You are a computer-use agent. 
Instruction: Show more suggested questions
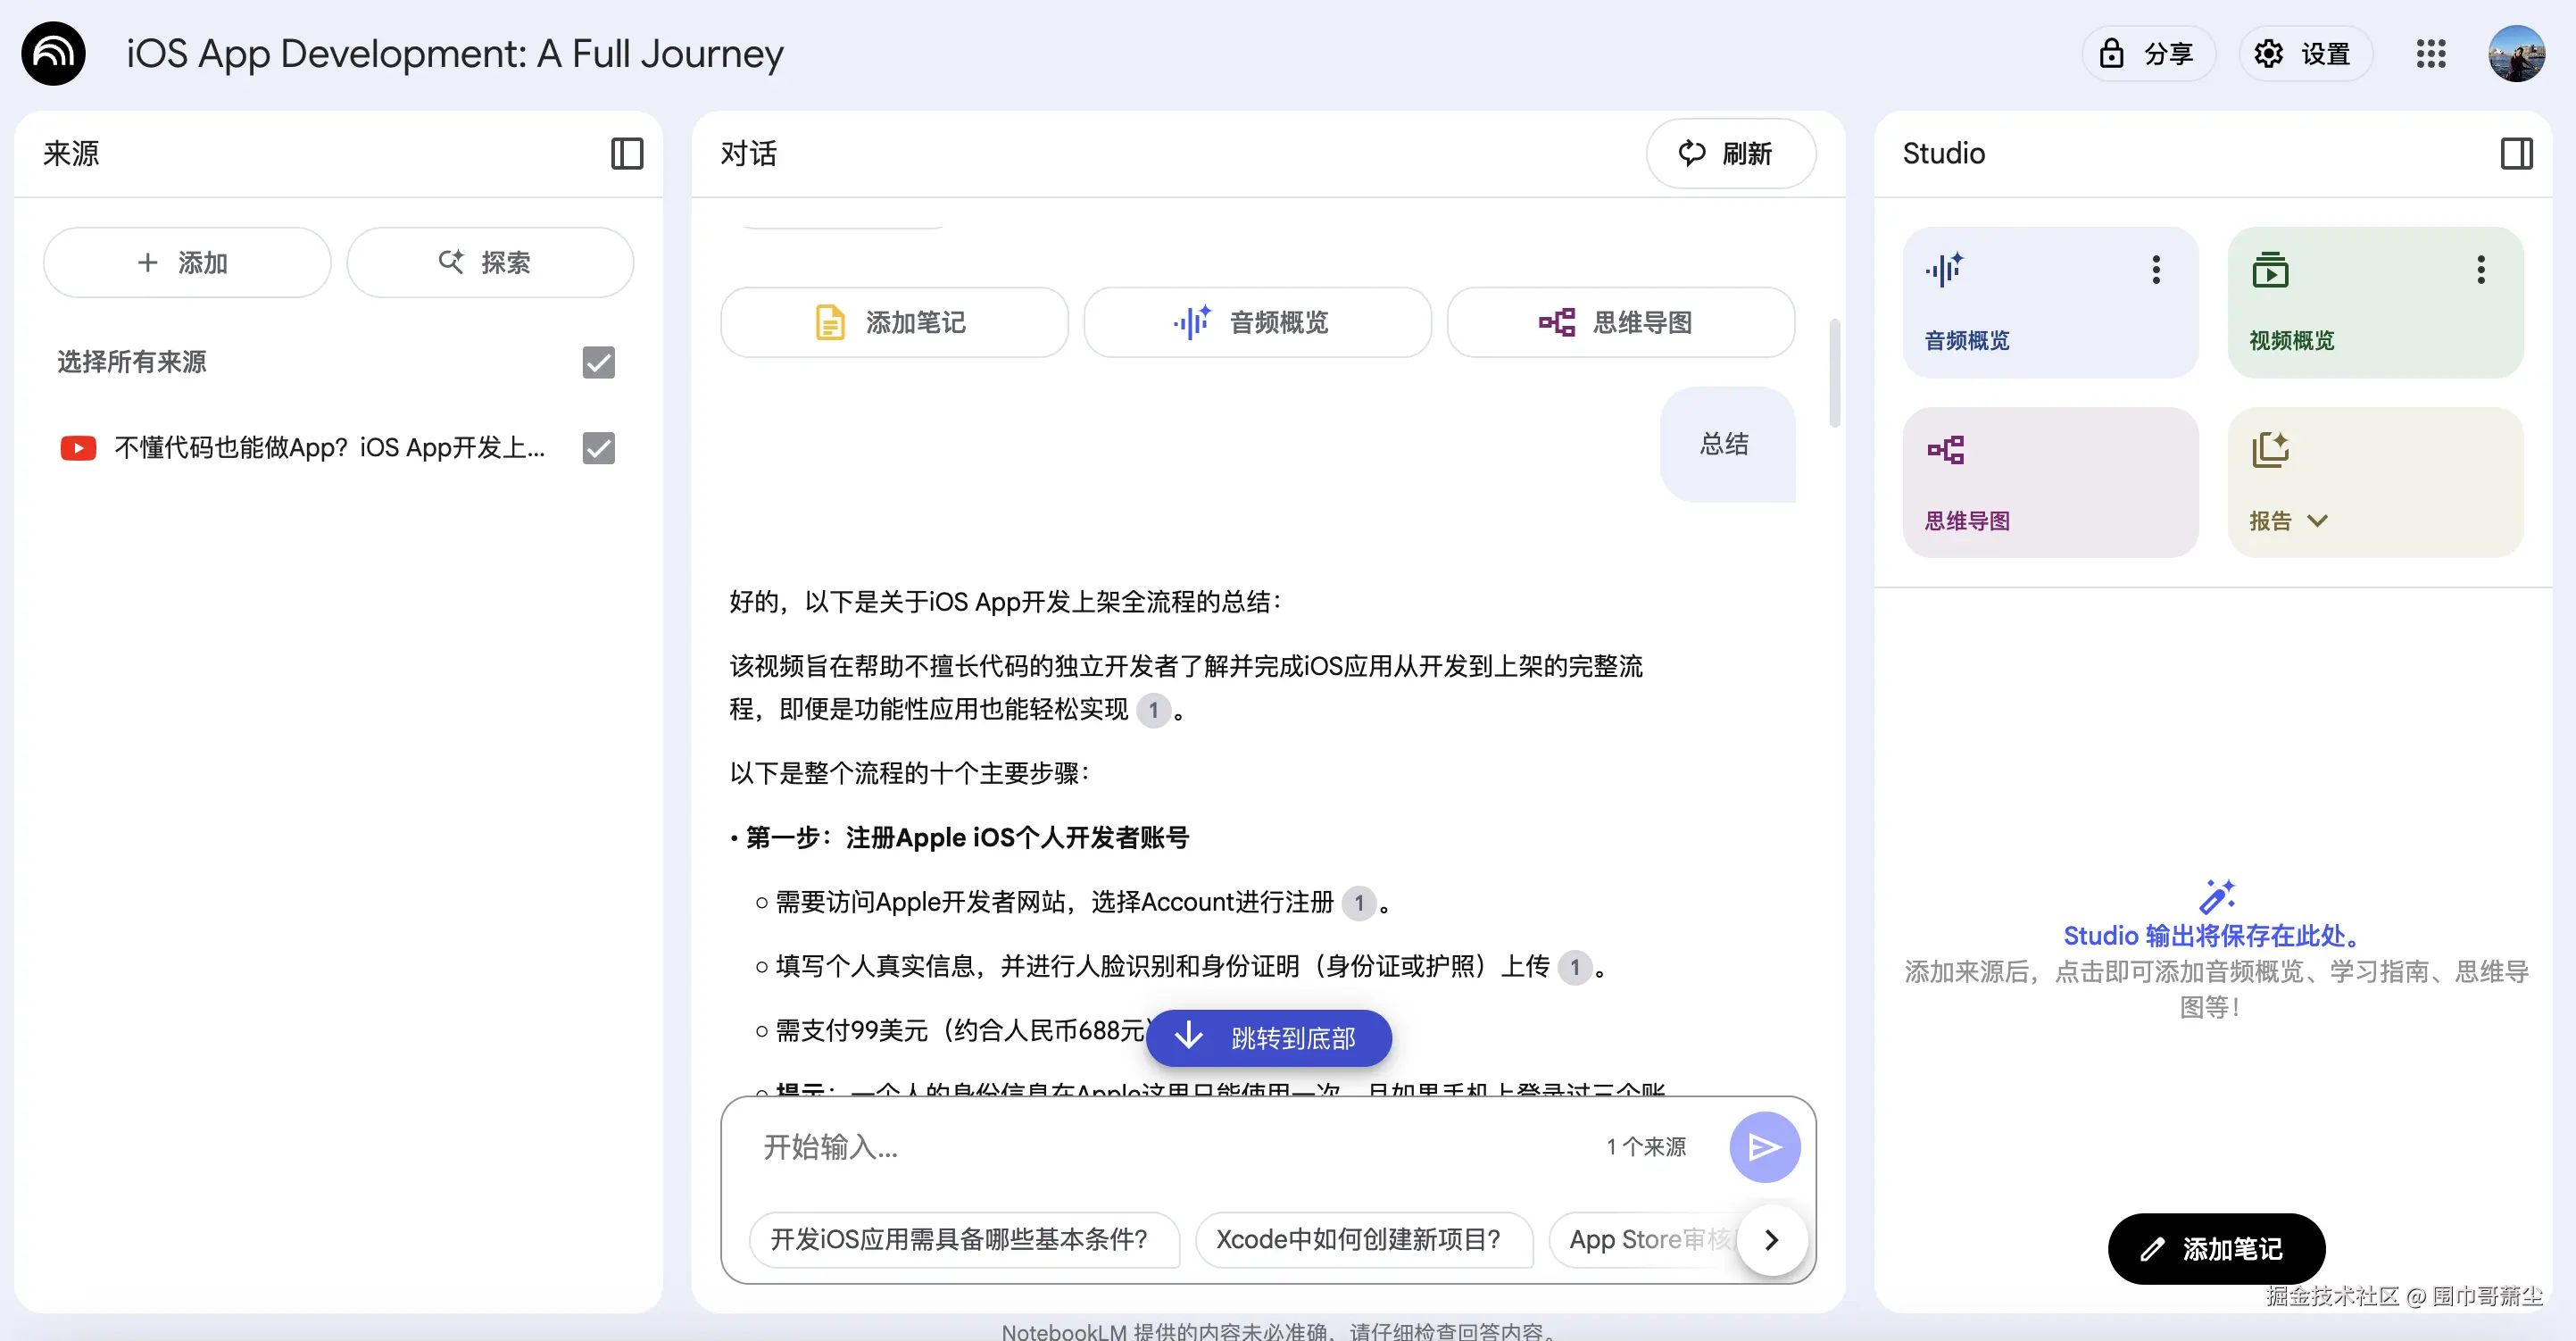pyautogui.click(x=1771, y=1240)
